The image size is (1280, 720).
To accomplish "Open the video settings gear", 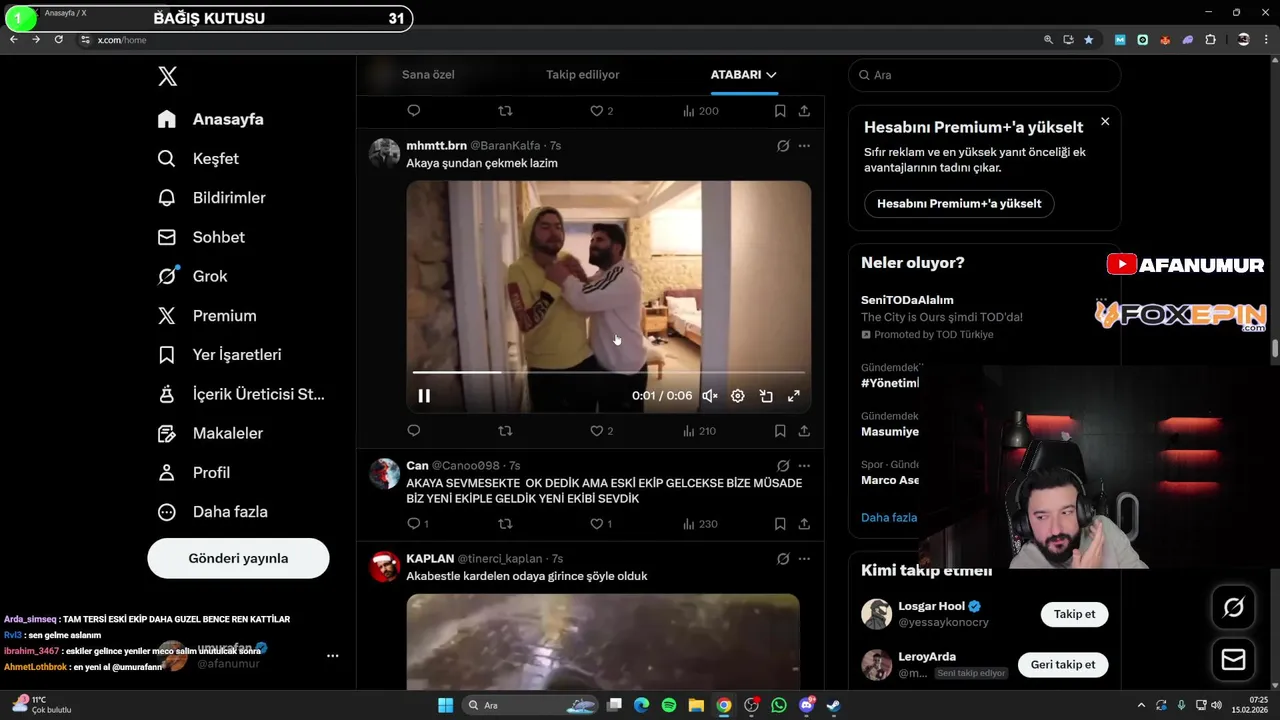I will tap(738, 396).
